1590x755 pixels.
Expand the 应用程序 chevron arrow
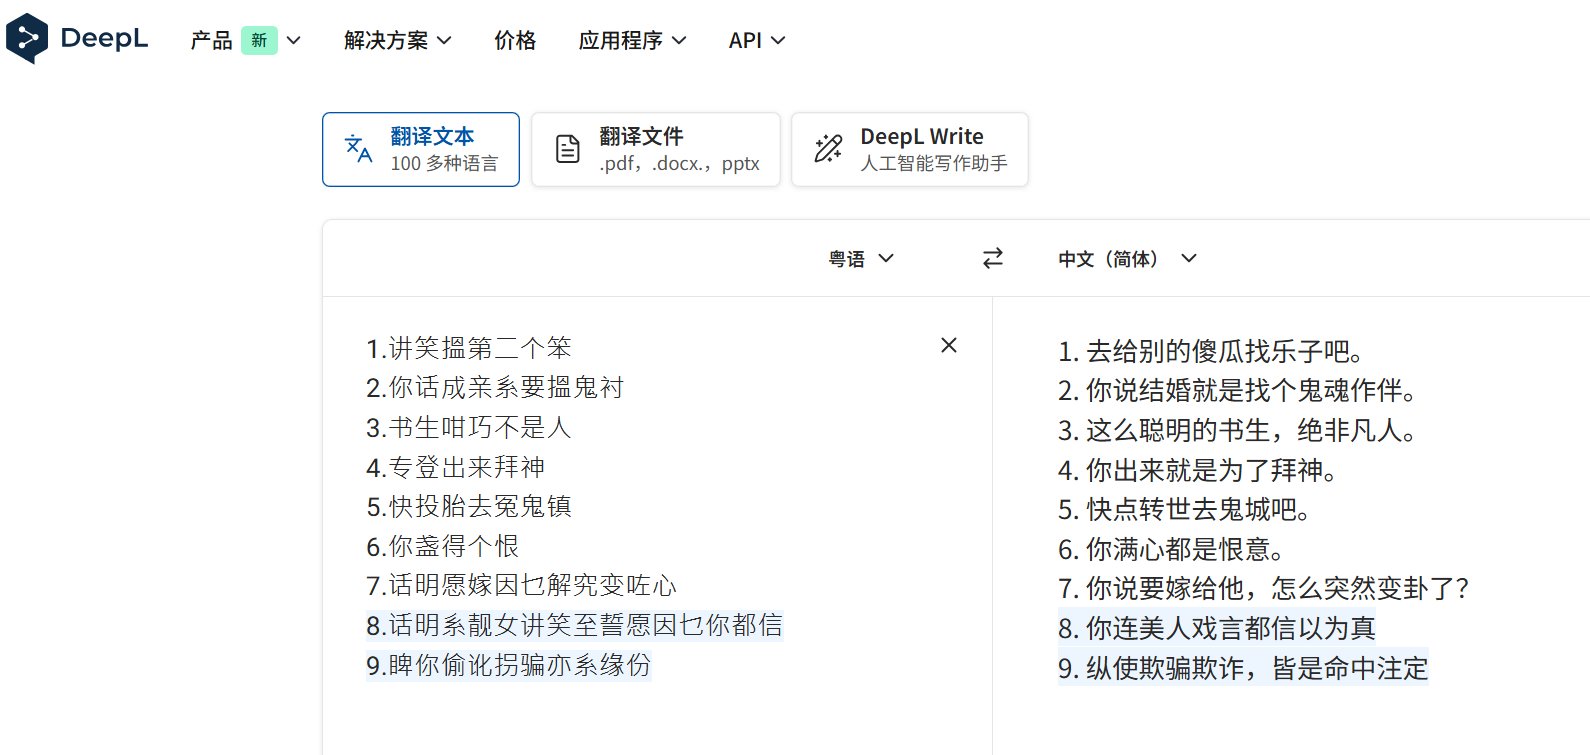(x=679, y=41)
